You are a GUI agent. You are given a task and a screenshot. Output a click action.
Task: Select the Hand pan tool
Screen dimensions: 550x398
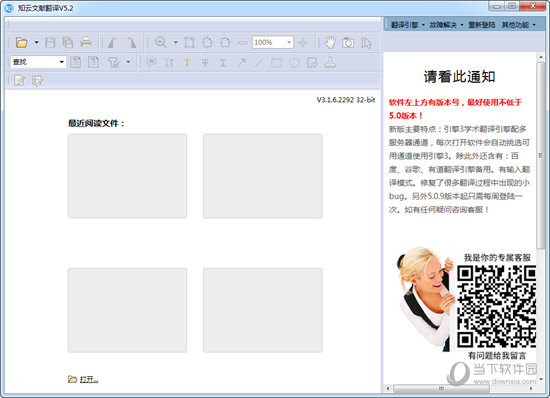pos(330,43)
